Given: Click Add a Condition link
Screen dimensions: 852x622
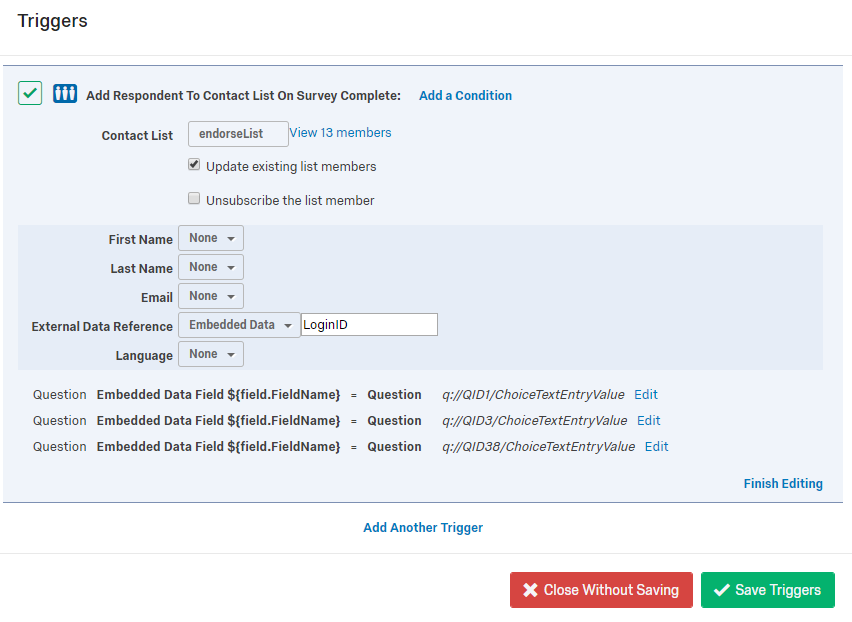Looking at the screenshot, I should (x=465, y=96).
